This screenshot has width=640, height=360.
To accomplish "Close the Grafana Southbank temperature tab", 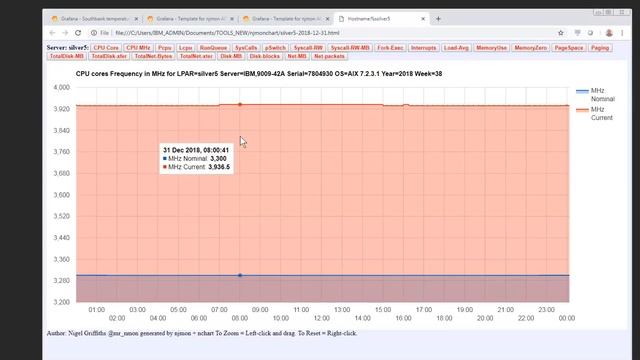I will (136, 19).
